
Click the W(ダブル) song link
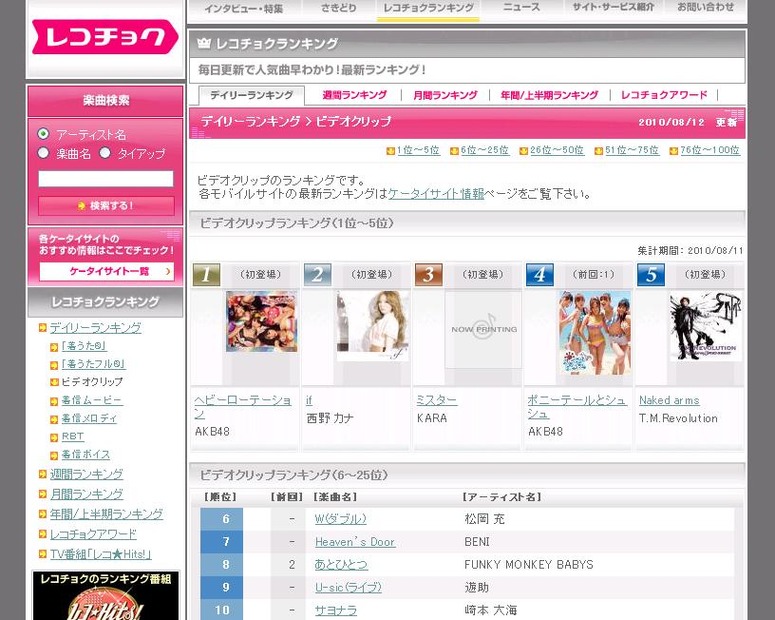pos(341,519)
